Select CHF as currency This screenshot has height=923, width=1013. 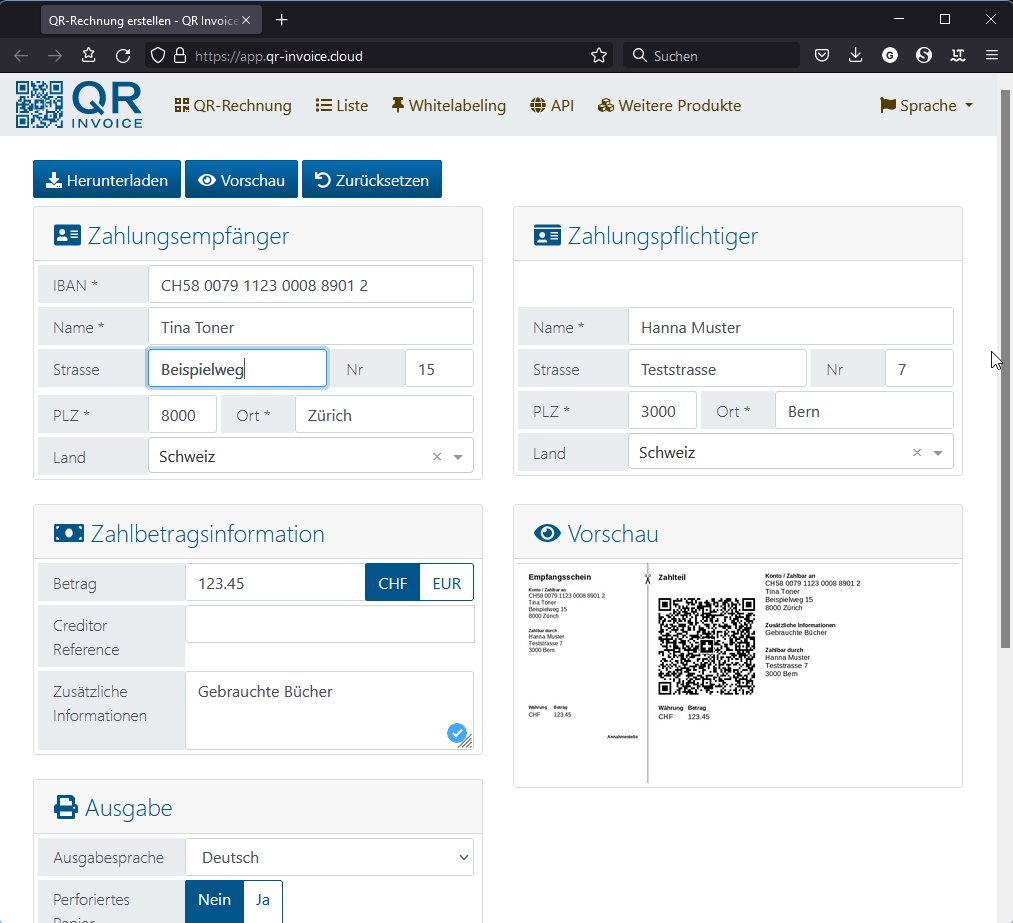point(392,583)
